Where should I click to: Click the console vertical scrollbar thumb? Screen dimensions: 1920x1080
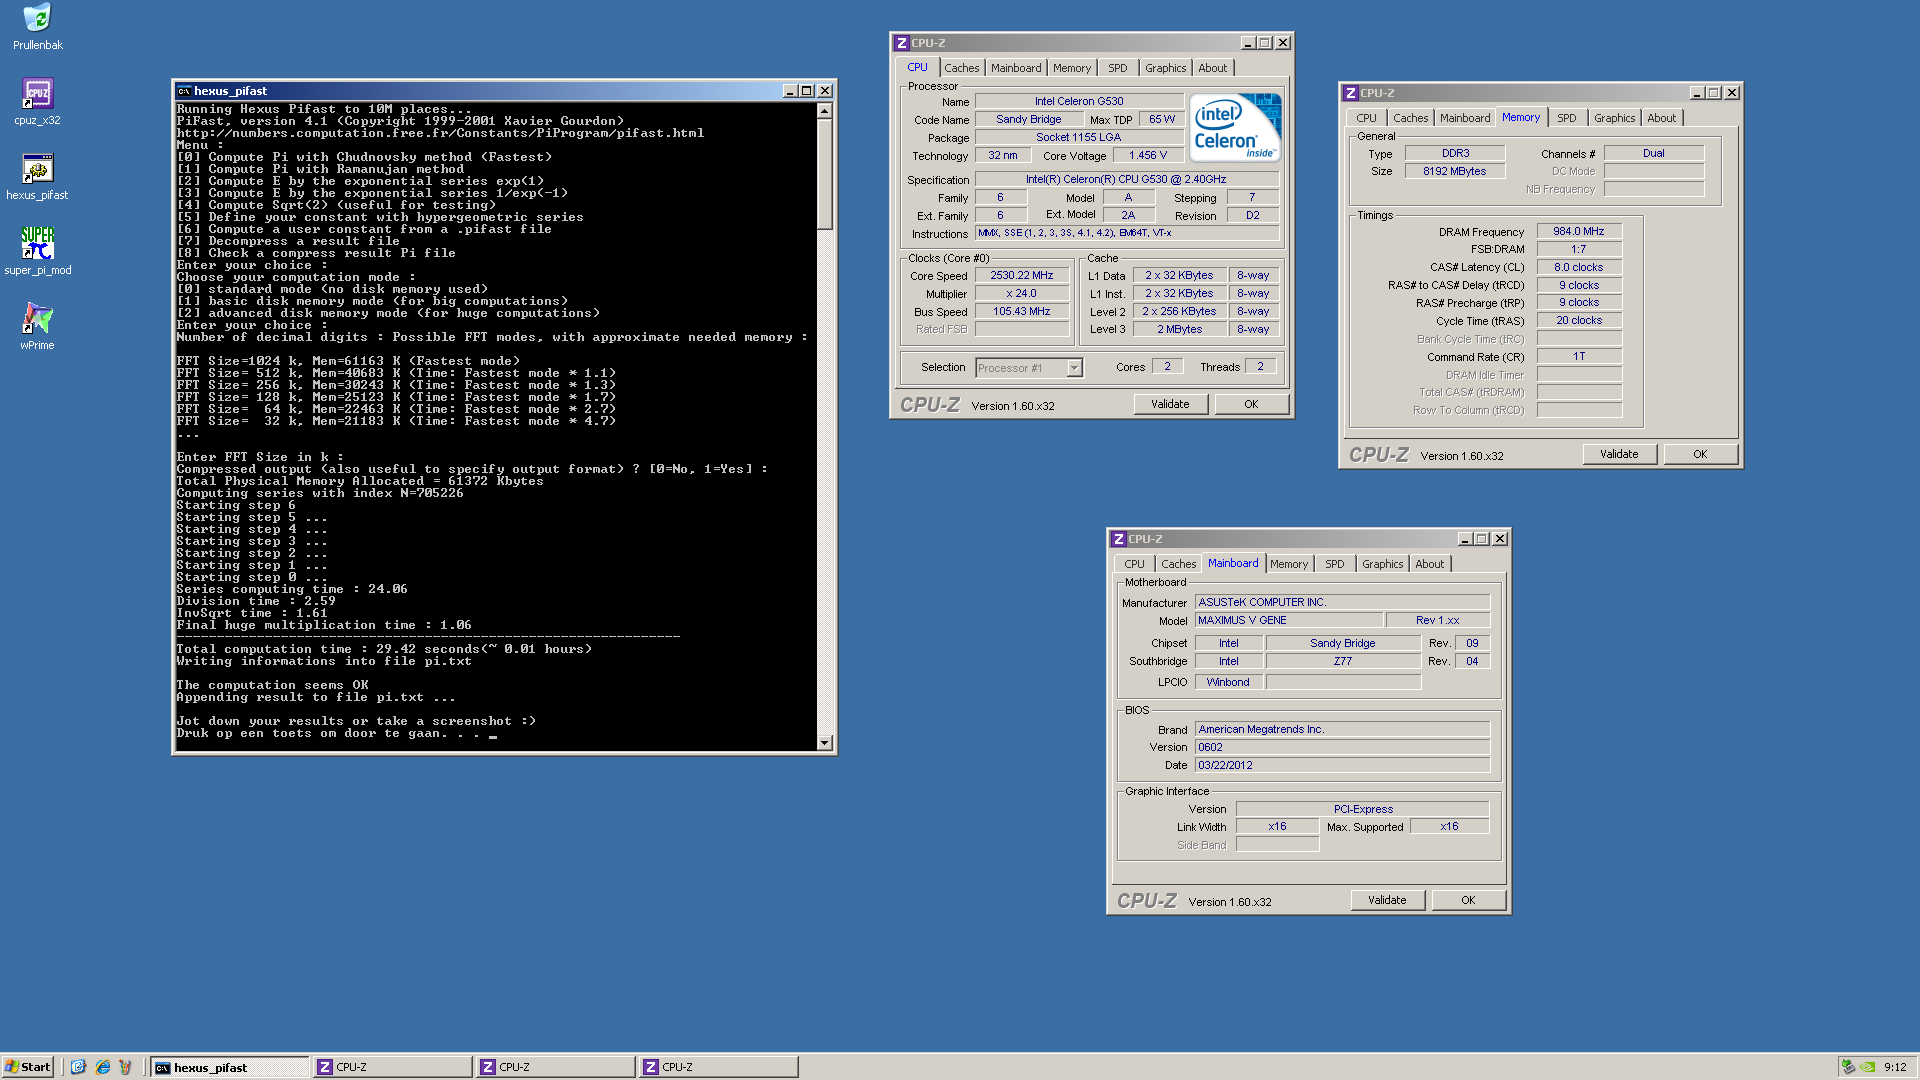(x=825, y=174)
